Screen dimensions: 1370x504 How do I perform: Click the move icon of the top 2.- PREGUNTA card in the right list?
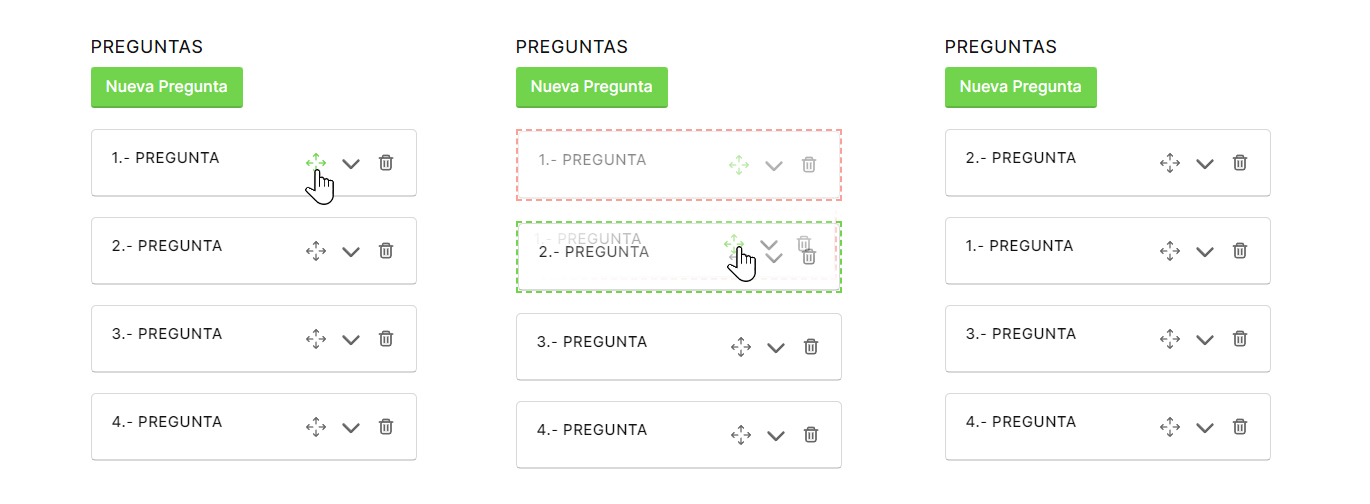pos(1170,163)
